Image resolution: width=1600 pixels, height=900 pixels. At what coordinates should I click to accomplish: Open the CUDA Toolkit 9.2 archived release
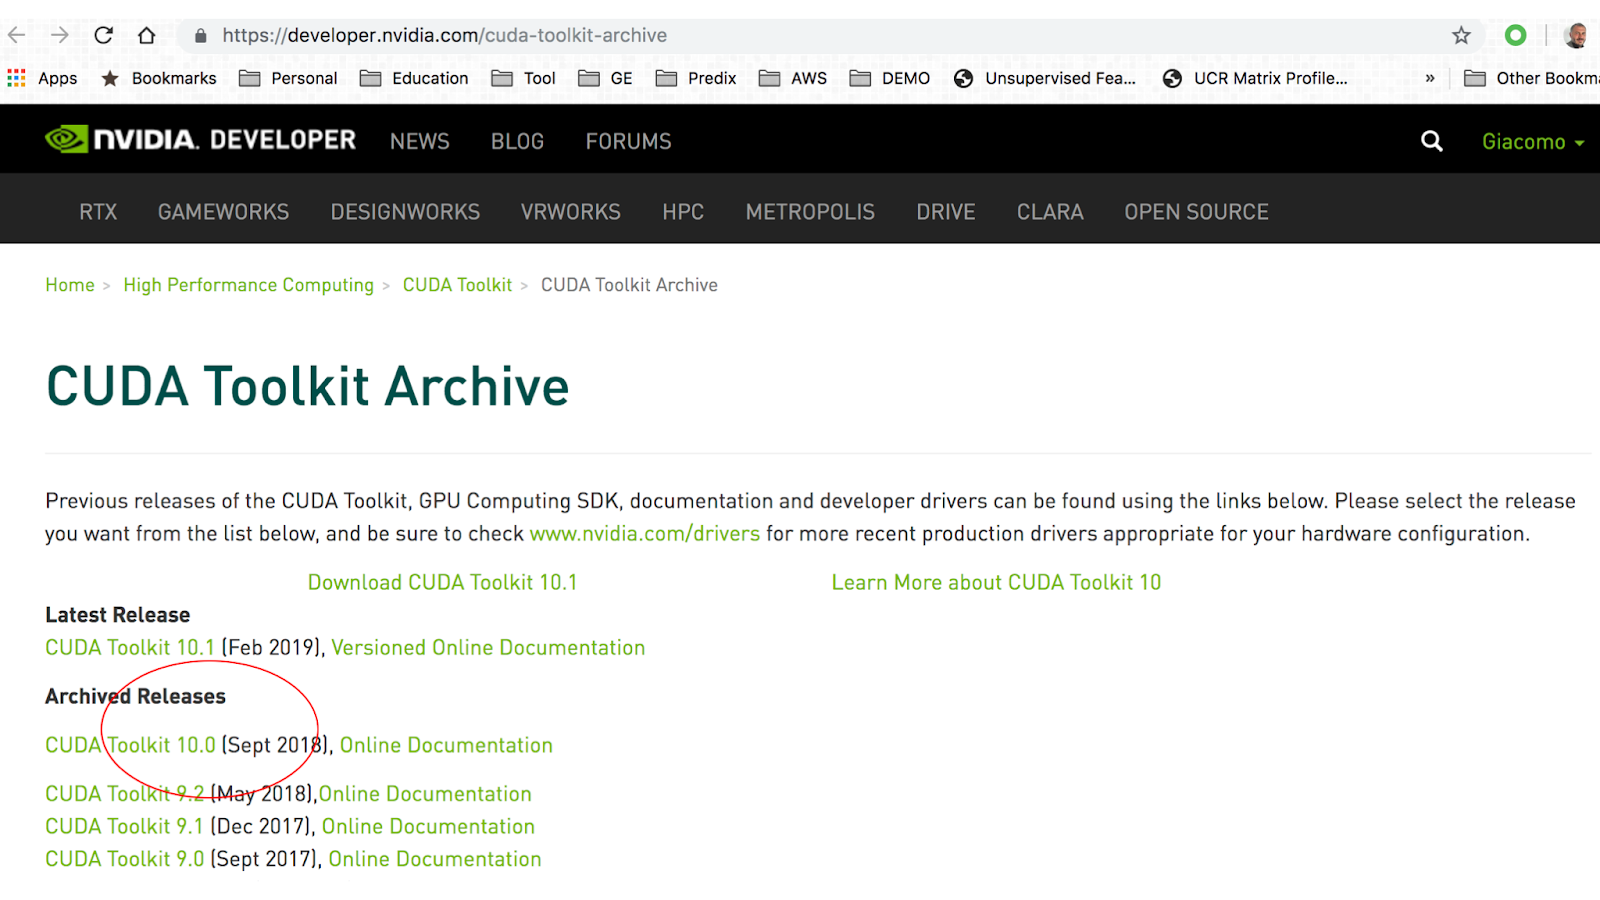click(124, 794)
